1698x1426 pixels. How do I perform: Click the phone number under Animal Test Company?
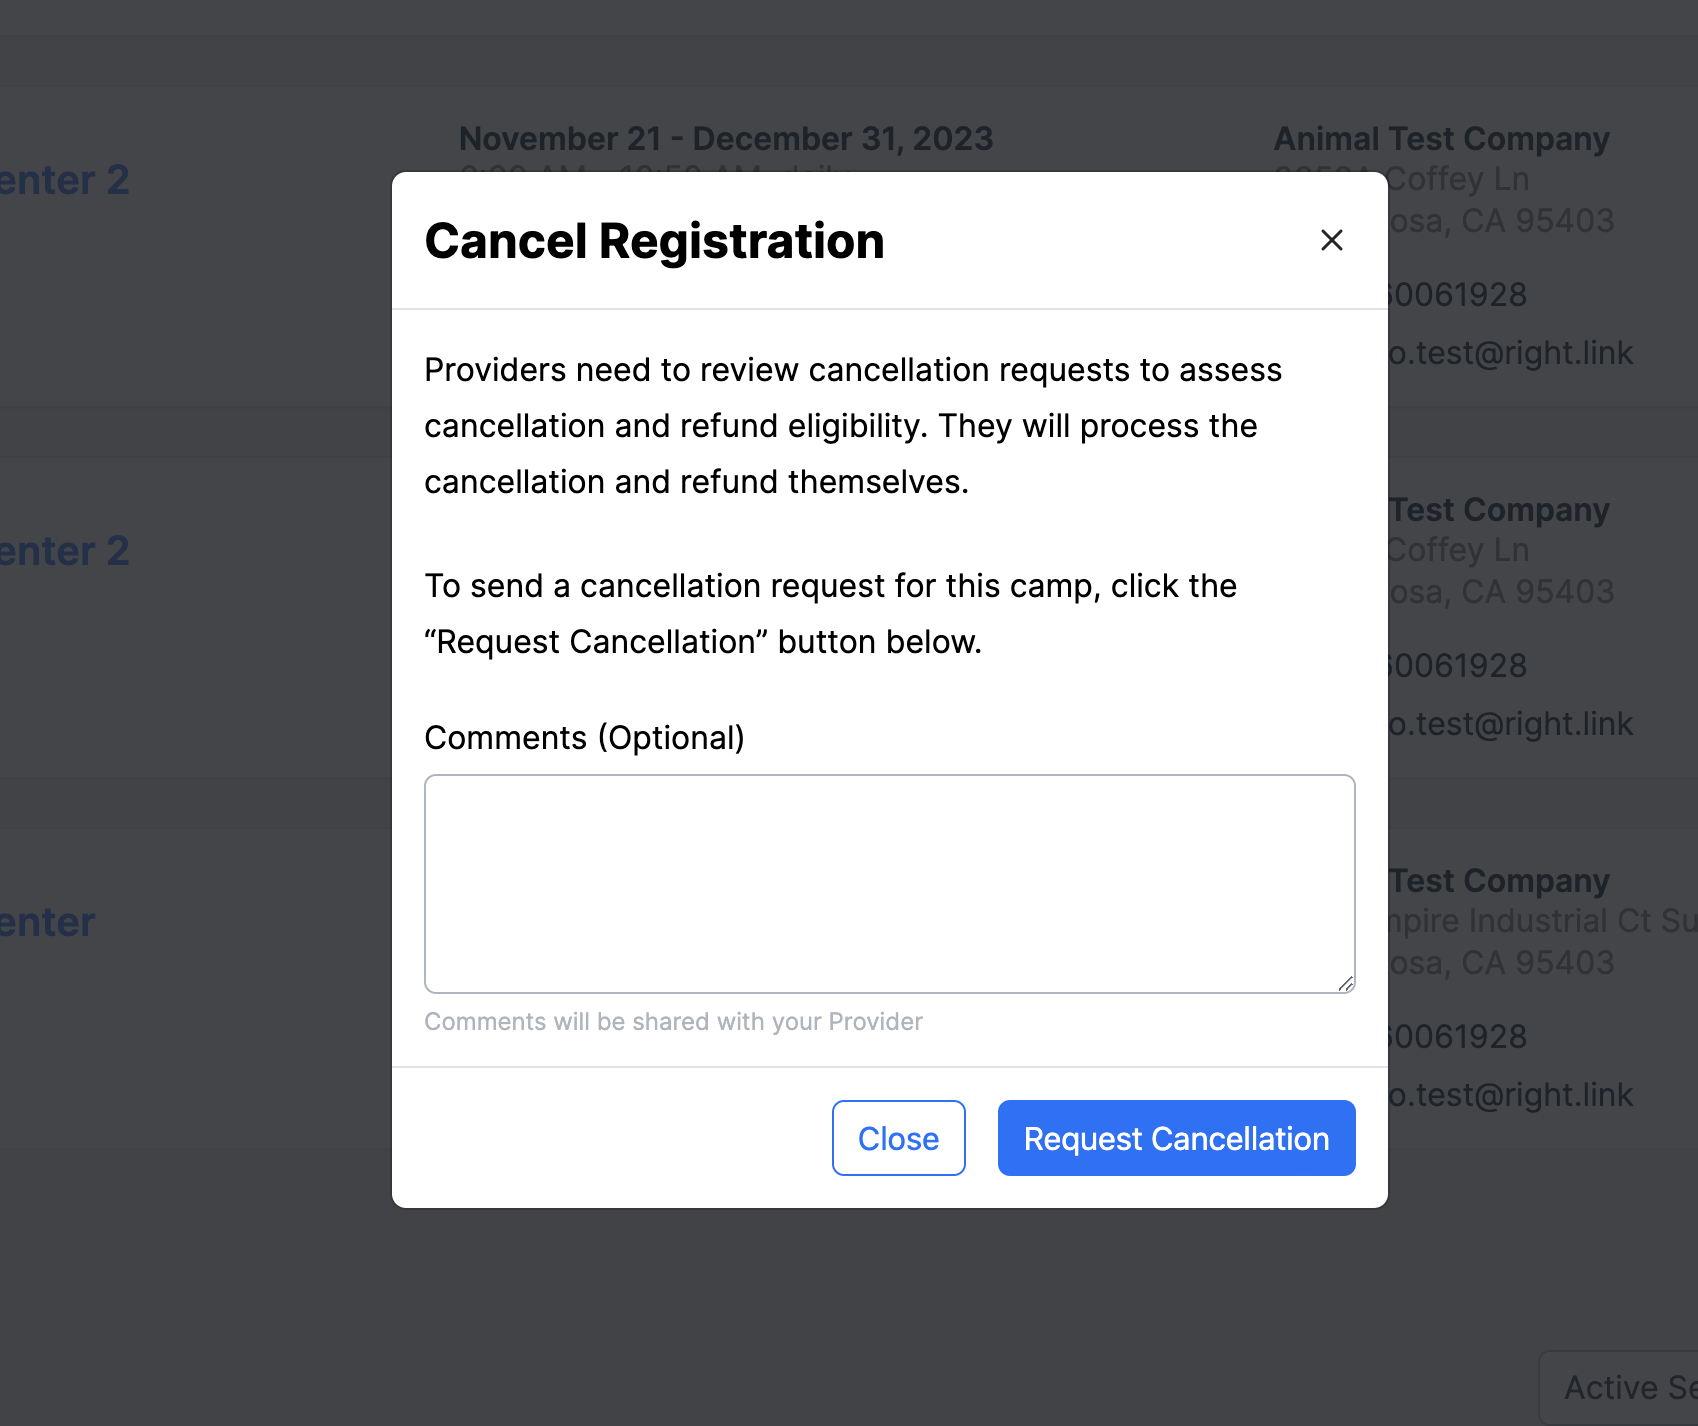point(1458,295)
